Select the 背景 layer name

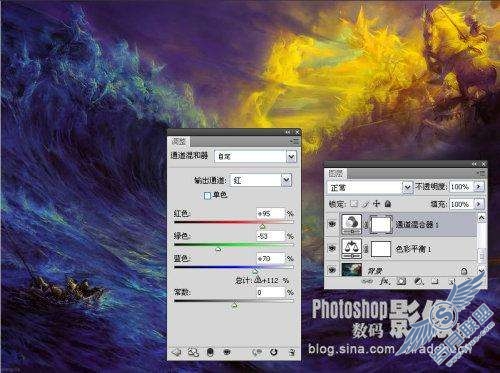[375, 271]
